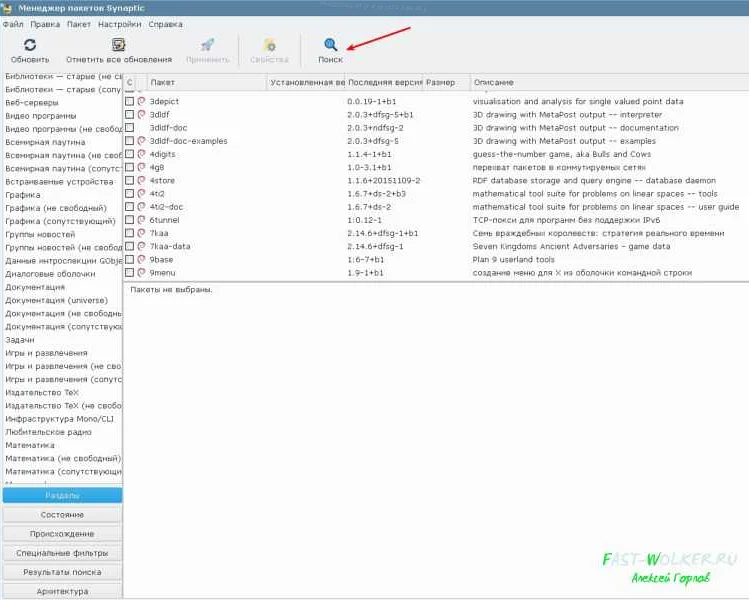The height and width of the screenshot is (600, 749).
Task: Click Debian swirl icon next to 9menu
Action: point(141,273)
